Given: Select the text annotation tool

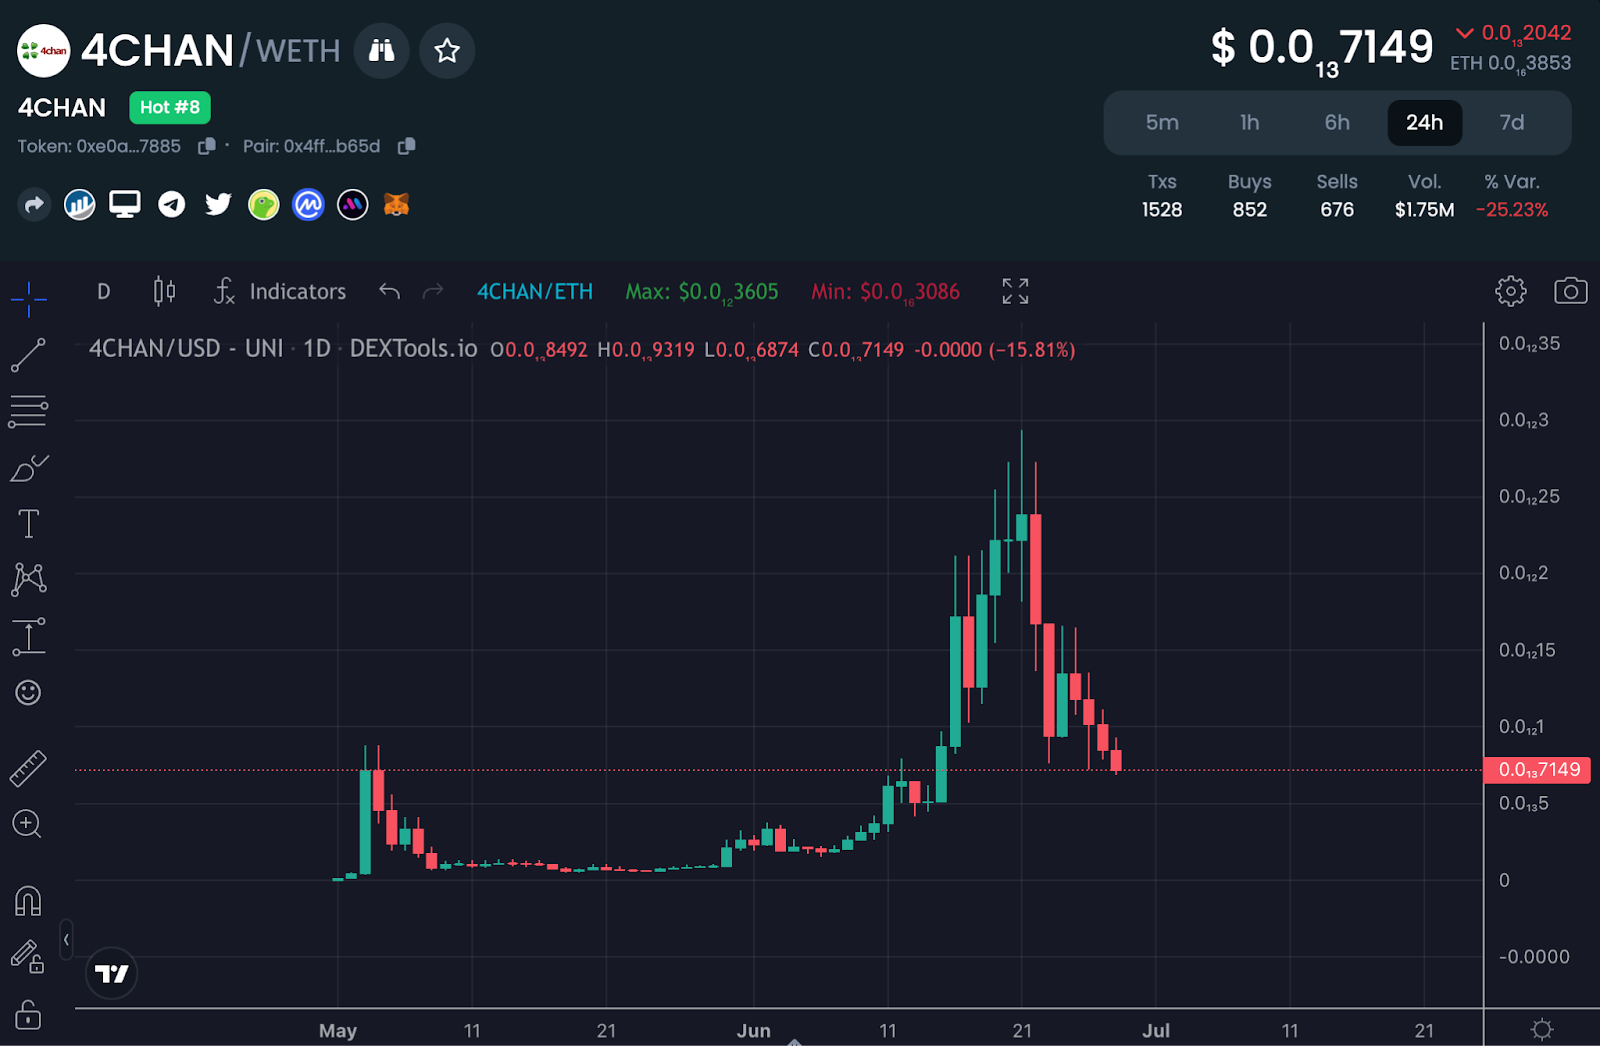Looking at the screenshot, I should [x=29, y=524].
